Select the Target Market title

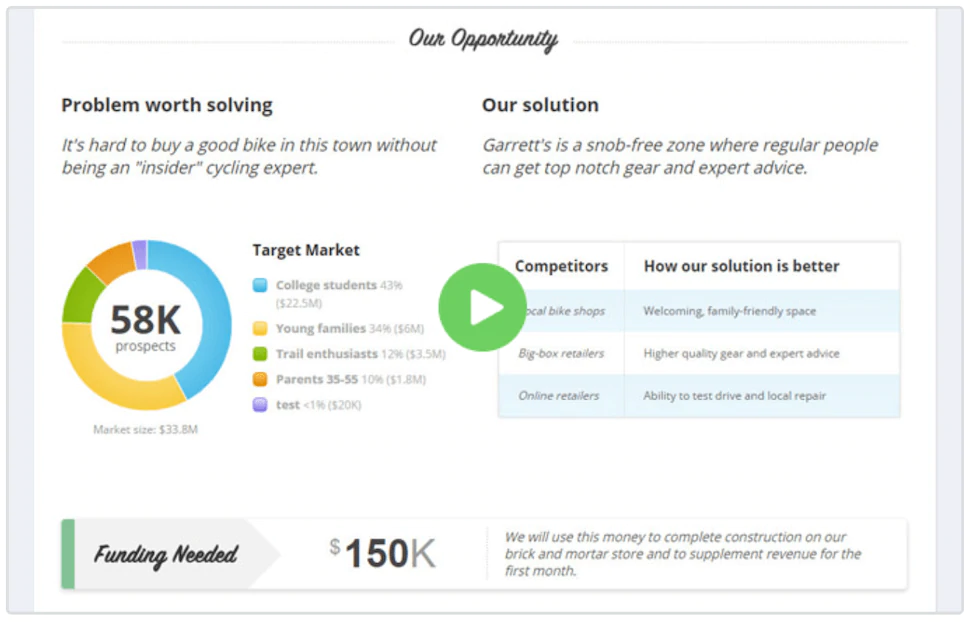click(306, 250)
